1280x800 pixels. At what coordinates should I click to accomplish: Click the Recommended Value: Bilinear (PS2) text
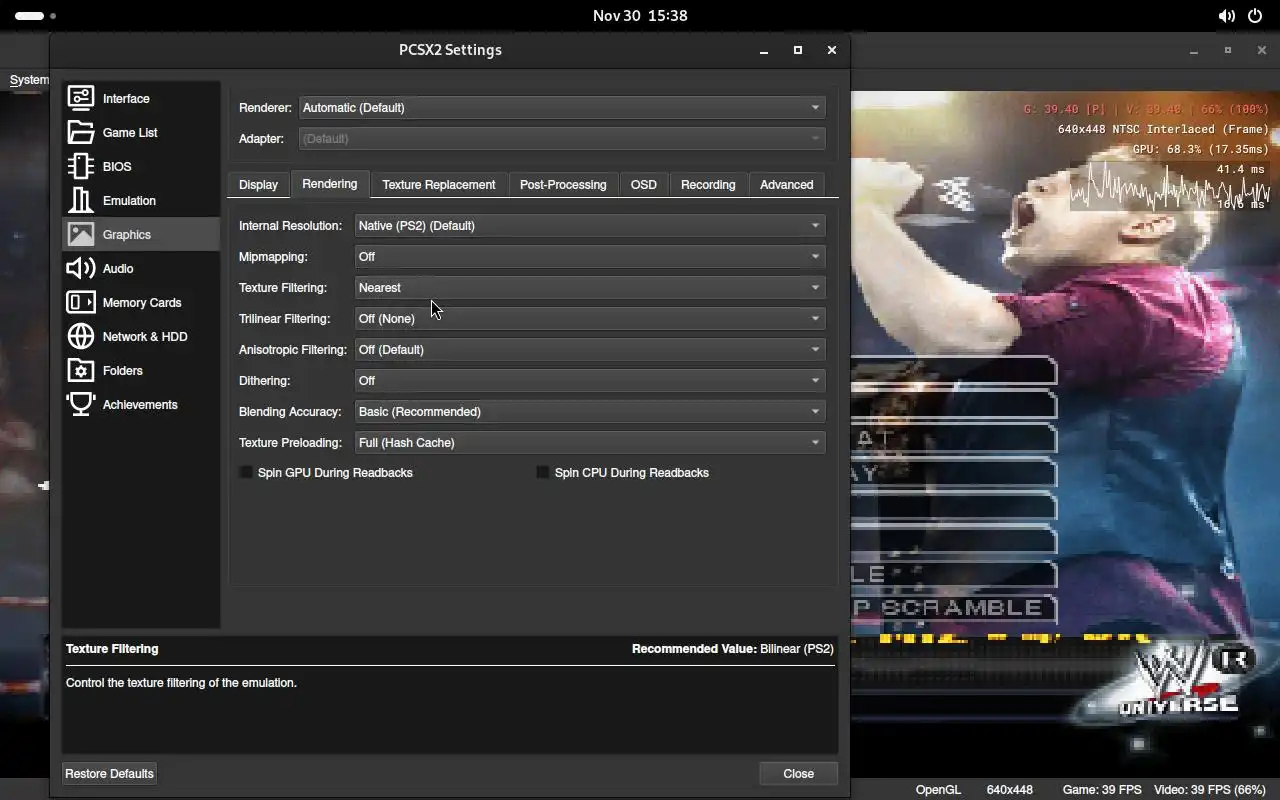click(x=733, y=648)
